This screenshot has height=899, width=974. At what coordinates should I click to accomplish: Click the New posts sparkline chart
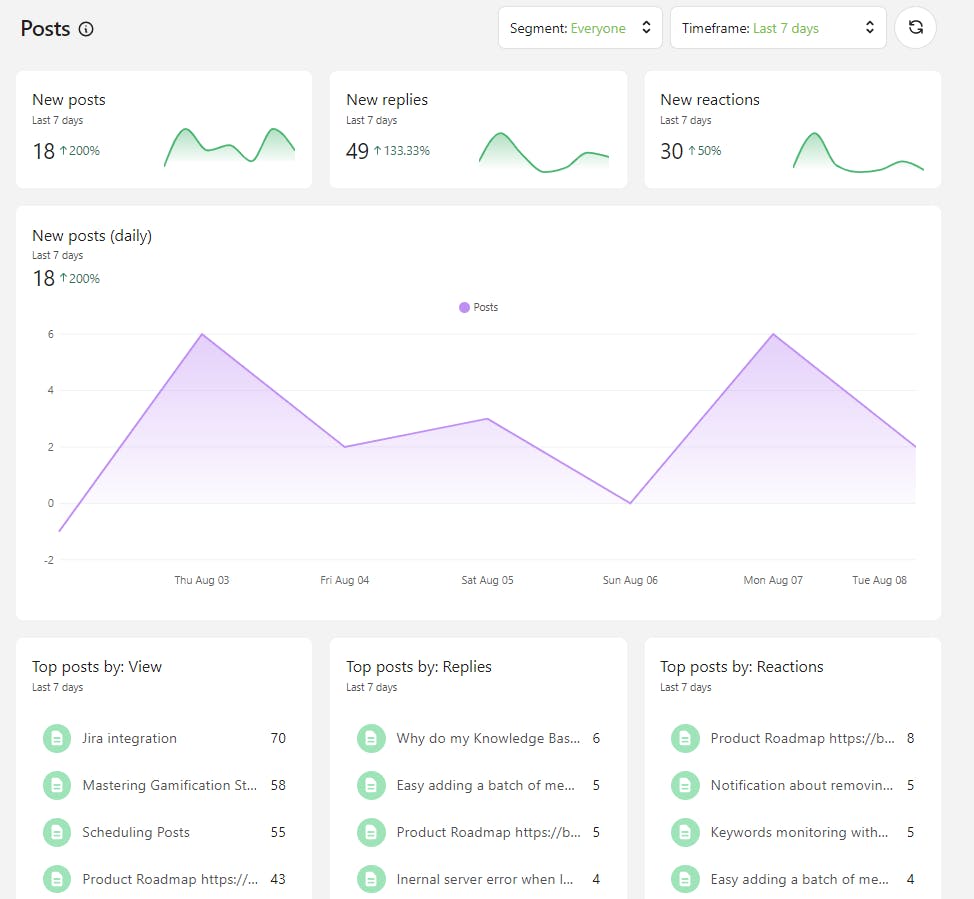pyautogui.click(x=230, y=146)
